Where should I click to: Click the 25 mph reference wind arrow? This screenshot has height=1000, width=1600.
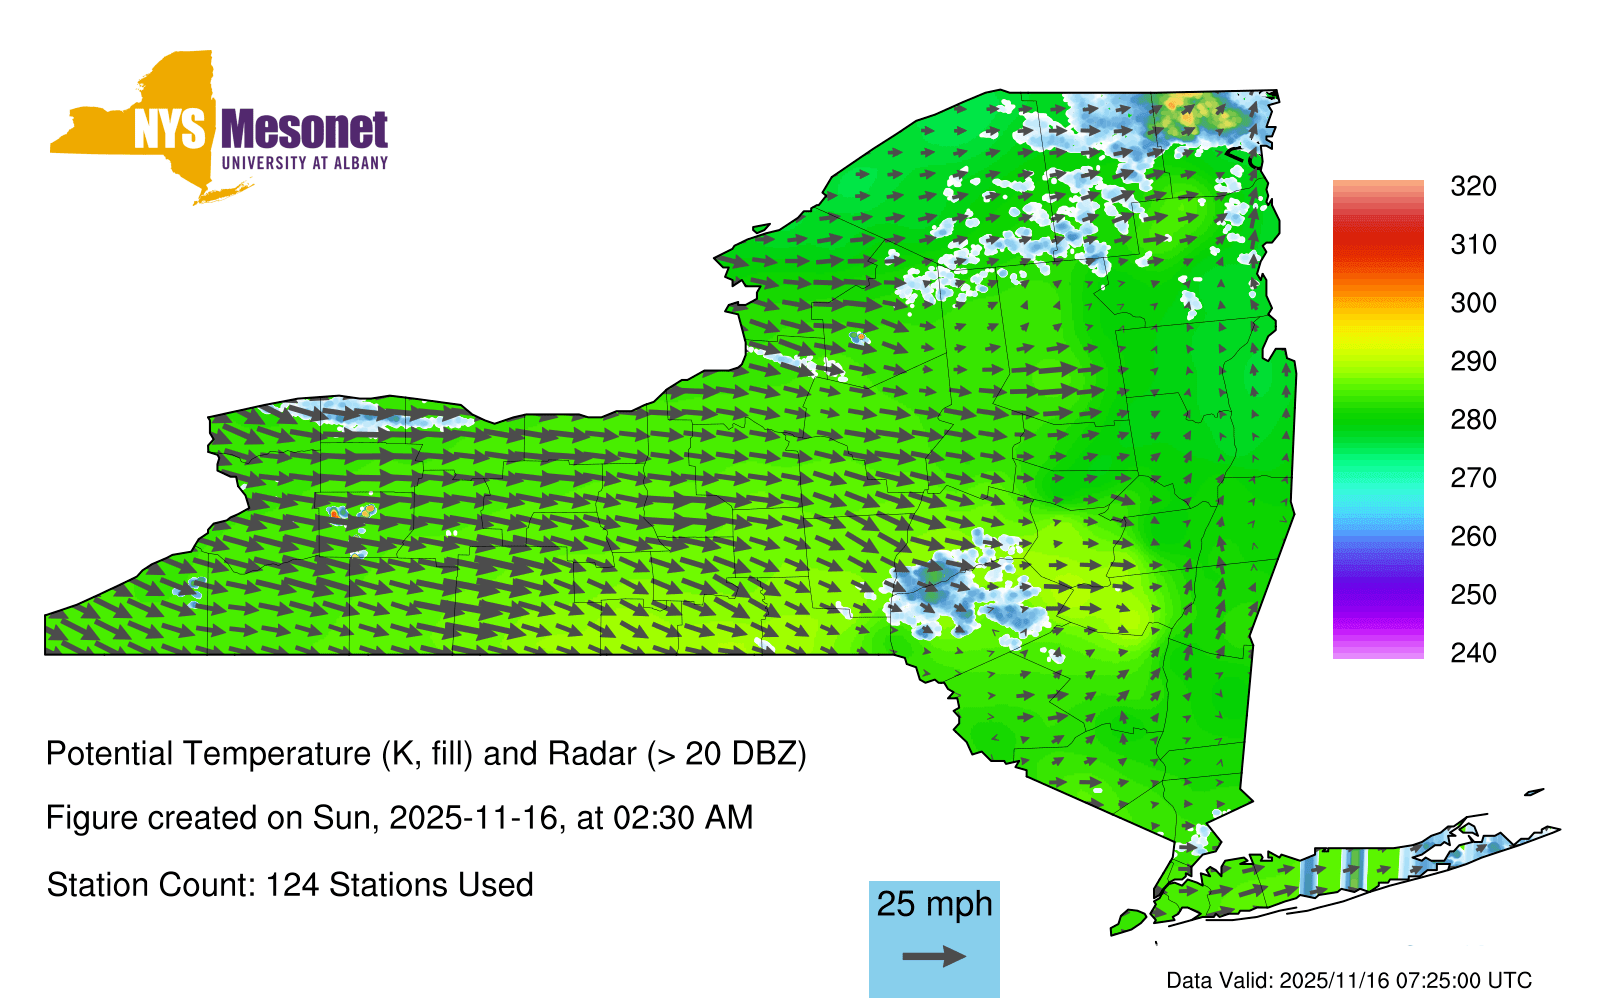click(934, 957)
